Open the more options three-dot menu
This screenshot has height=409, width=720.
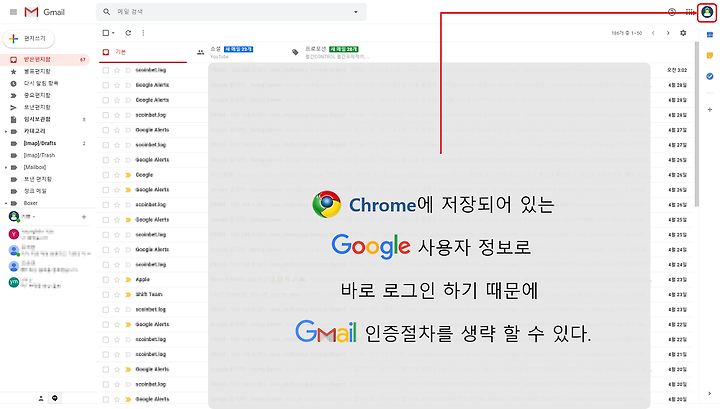click(143, 33)
